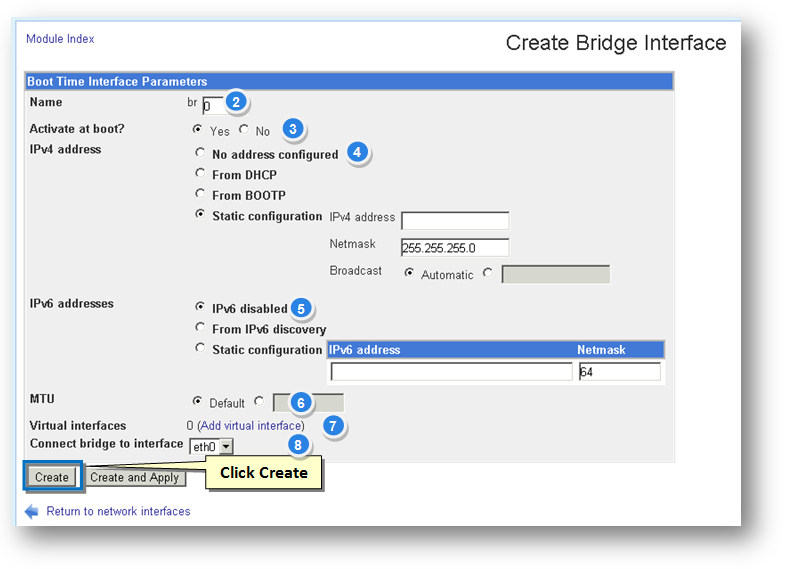The image size is (787, 569).
Task: Click the bridge Name input field
Action: 212,104
